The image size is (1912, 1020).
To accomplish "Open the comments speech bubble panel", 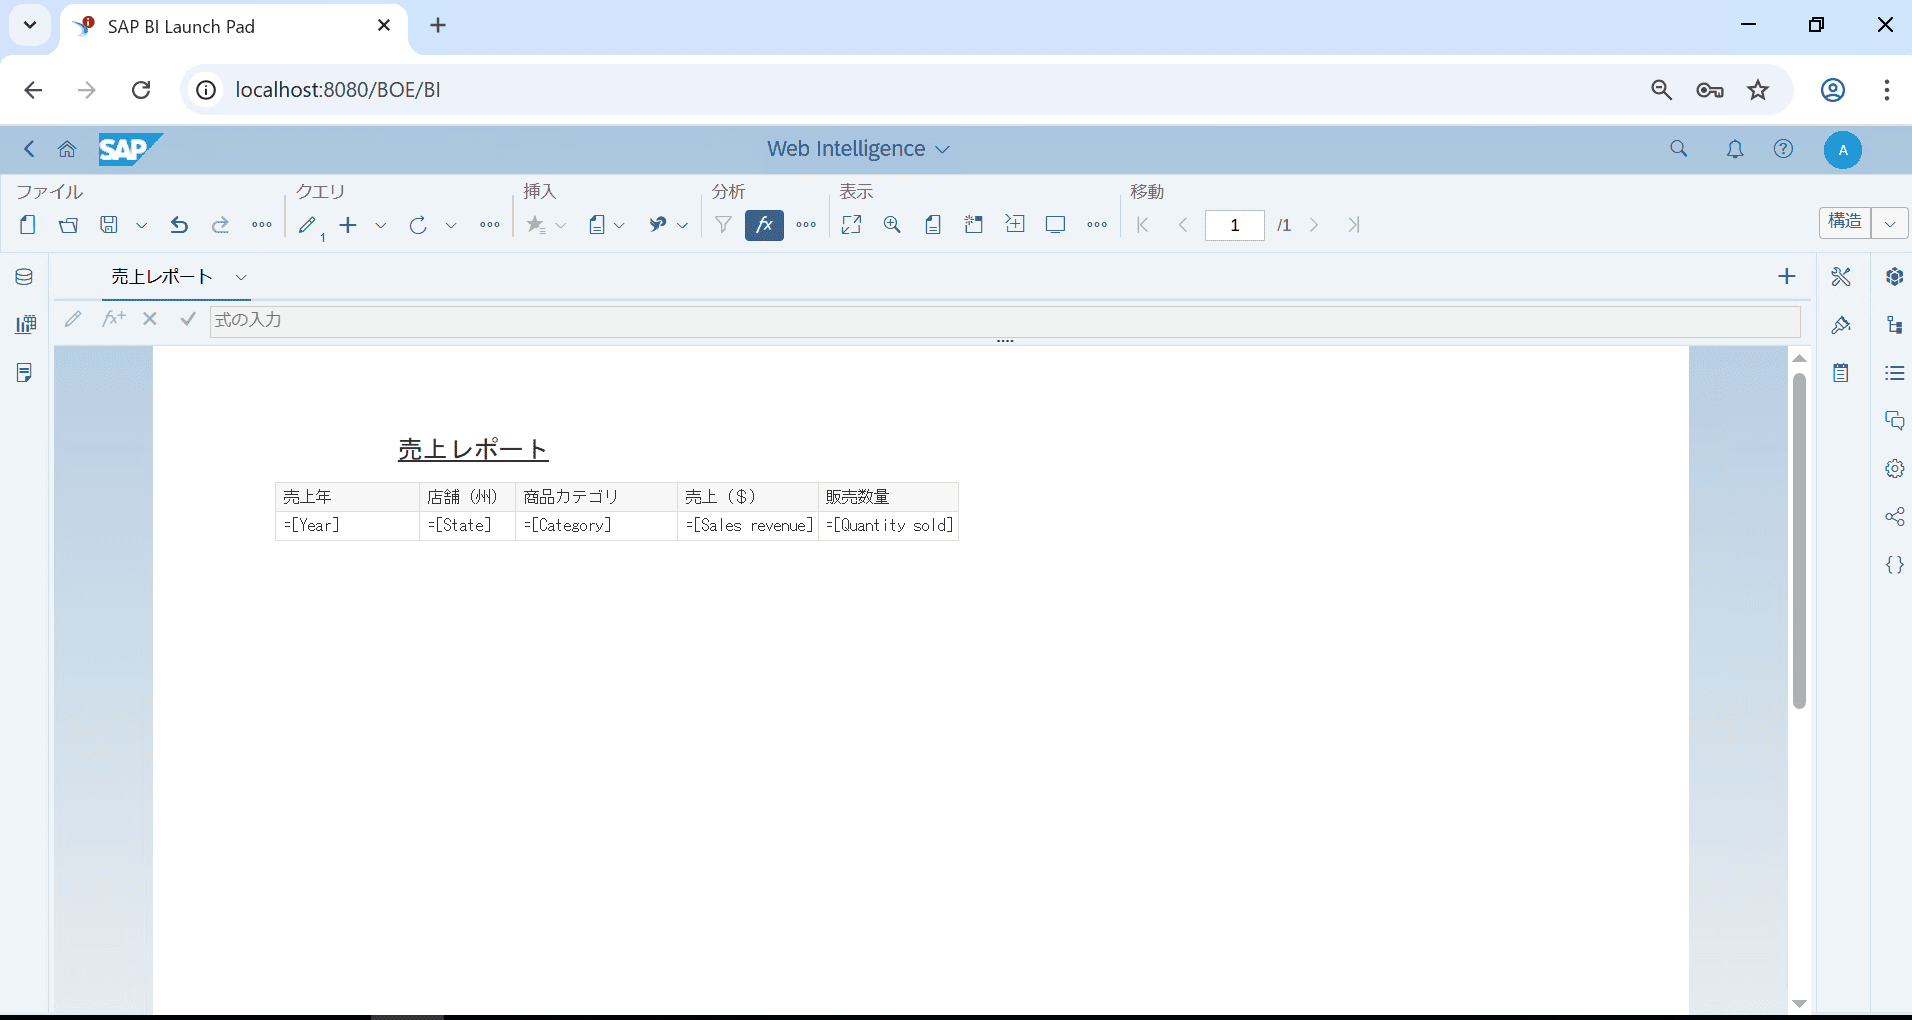I will click(x=1894, y=420).
